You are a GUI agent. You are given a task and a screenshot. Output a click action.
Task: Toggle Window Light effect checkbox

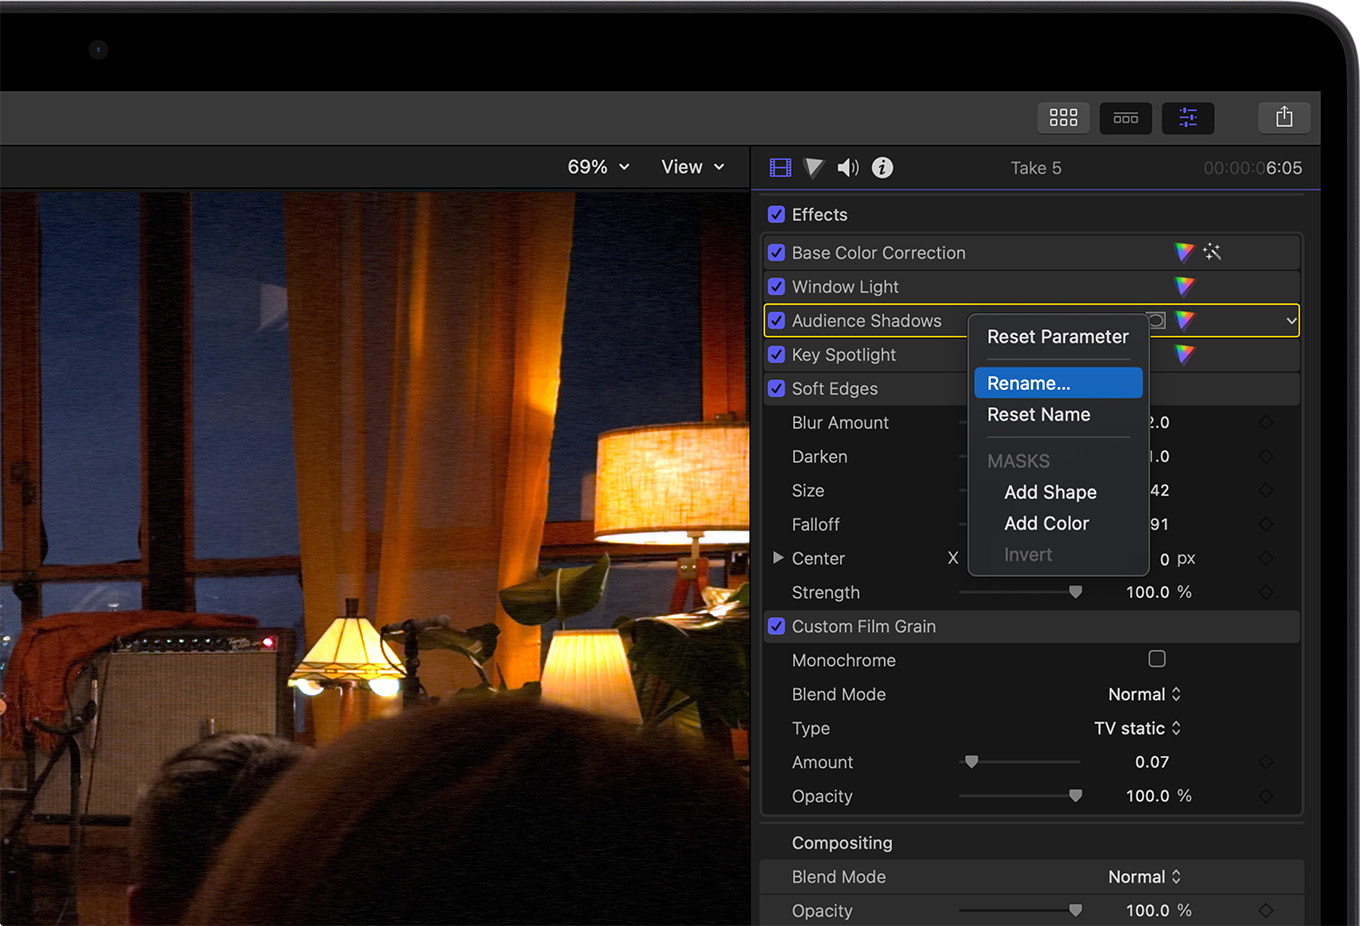click(x=776, y=286)
